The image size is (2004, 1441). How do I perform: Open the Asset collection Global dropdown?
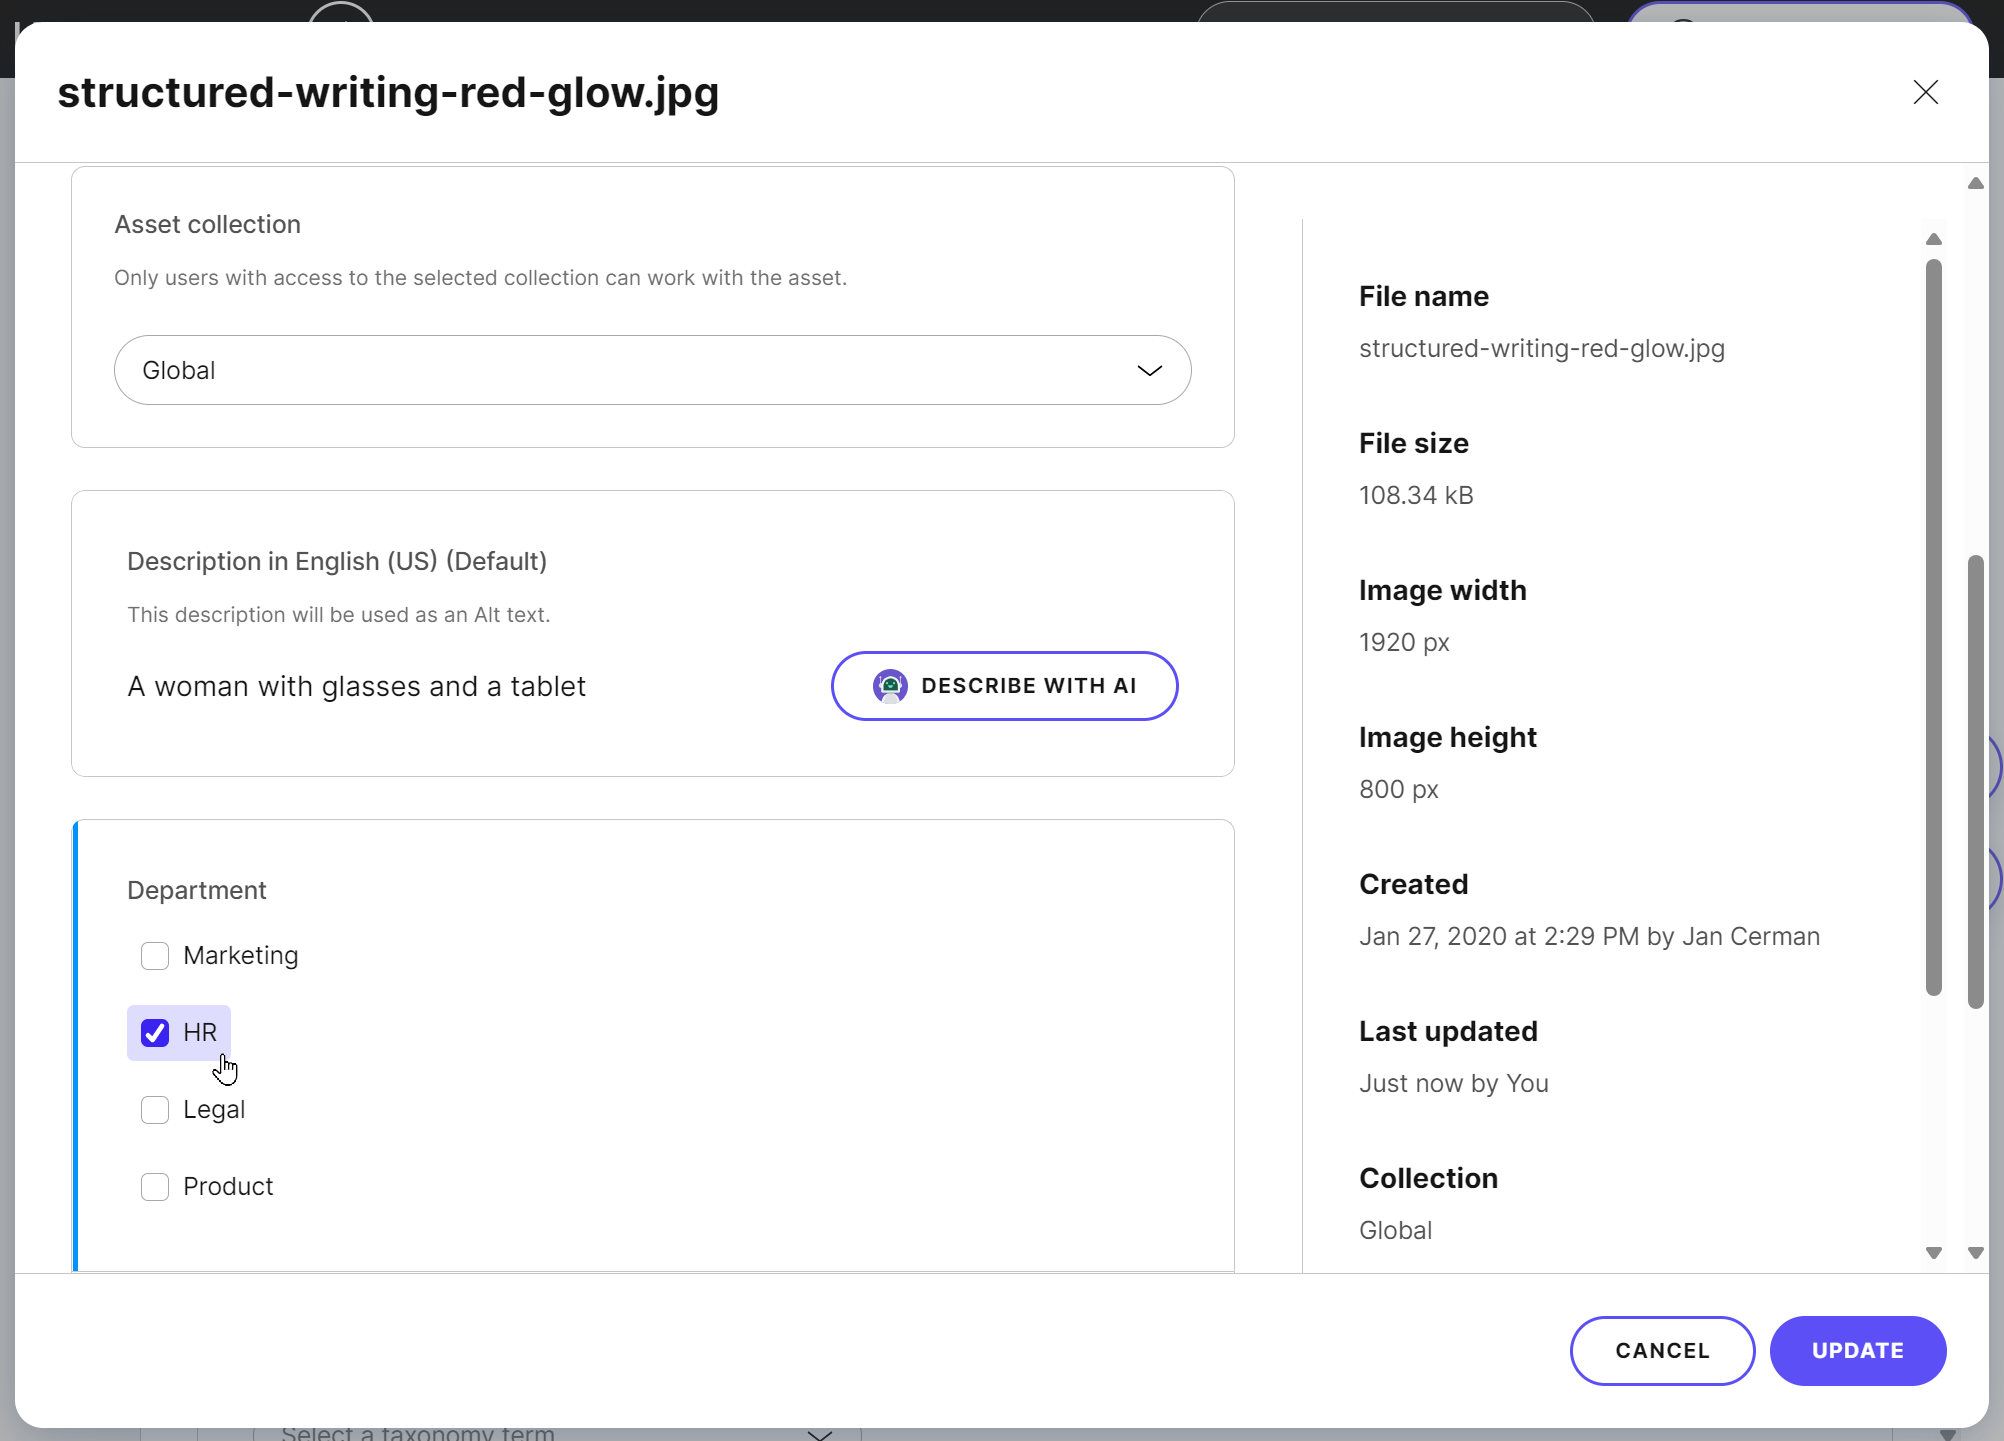coord(652,370)
